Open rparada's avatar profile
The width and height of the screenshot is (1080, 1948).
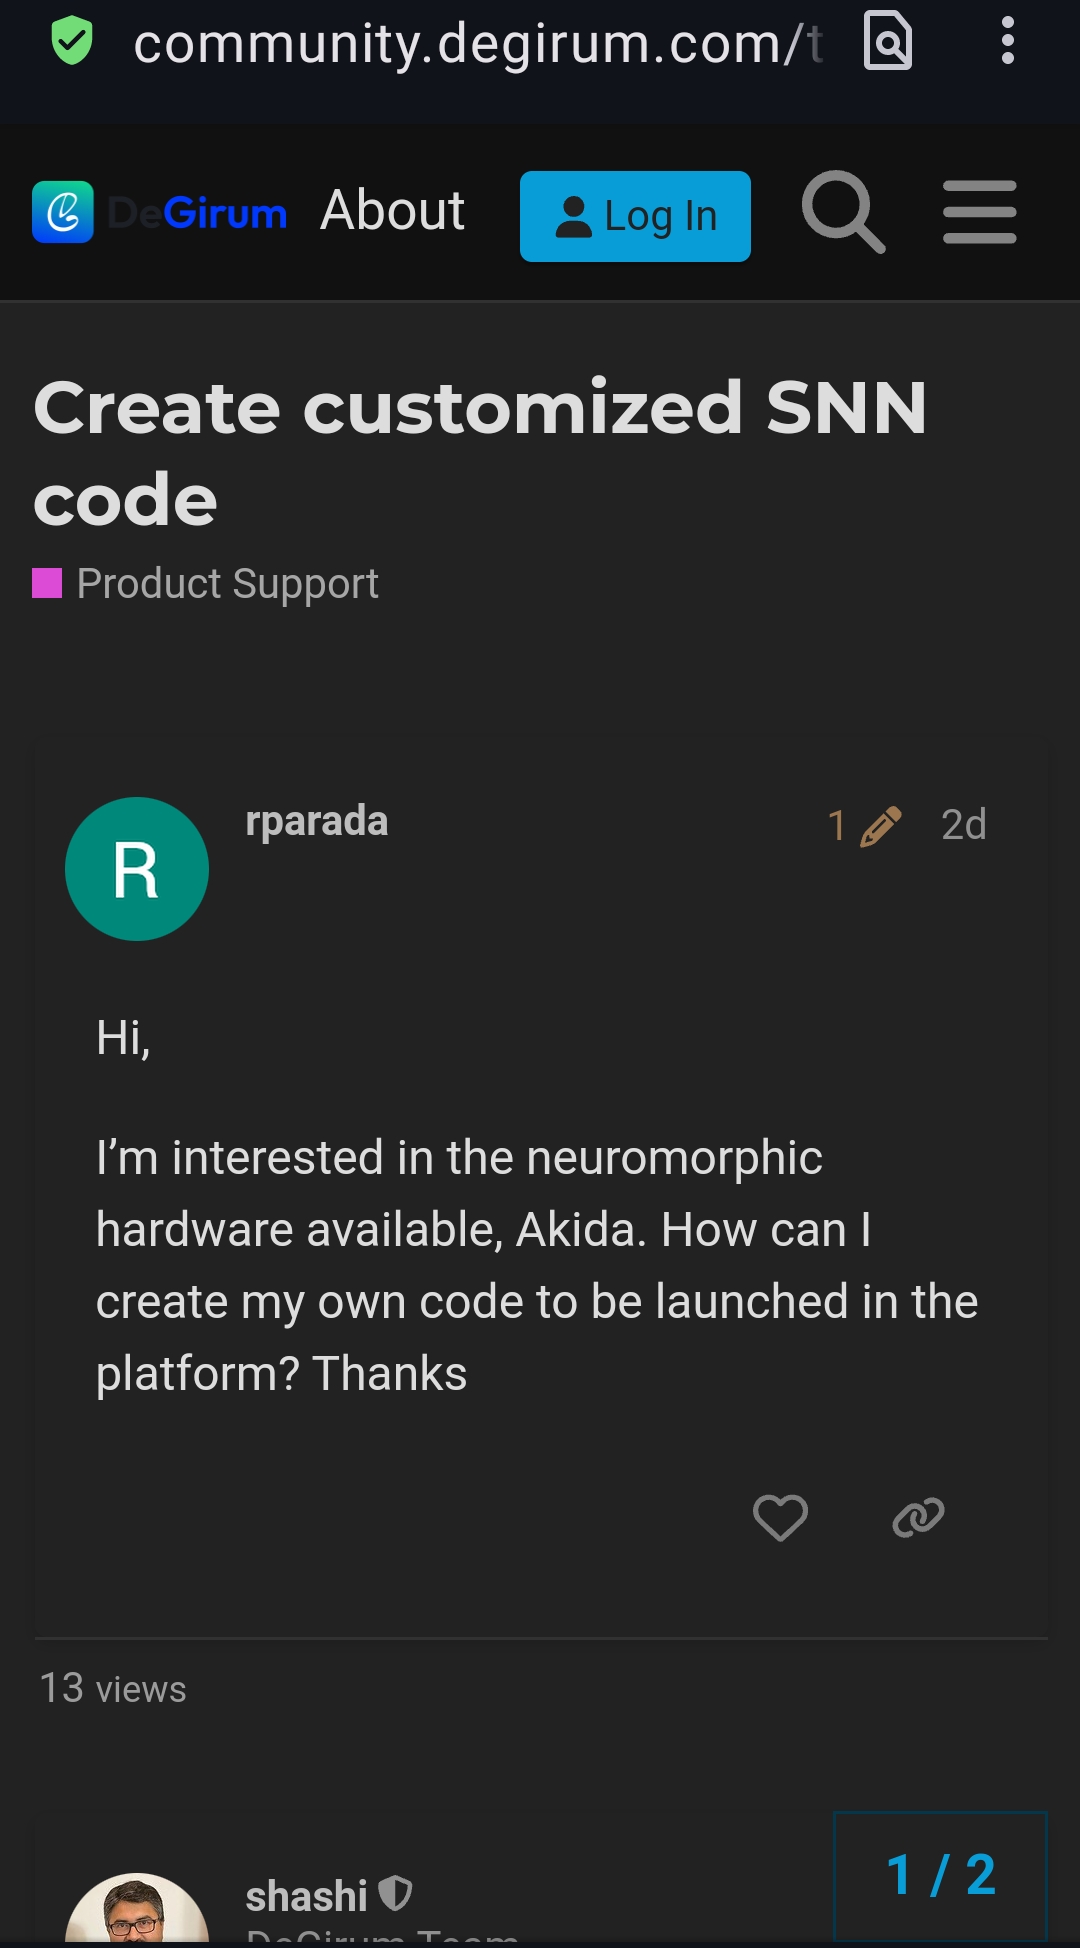click(137, 869)
